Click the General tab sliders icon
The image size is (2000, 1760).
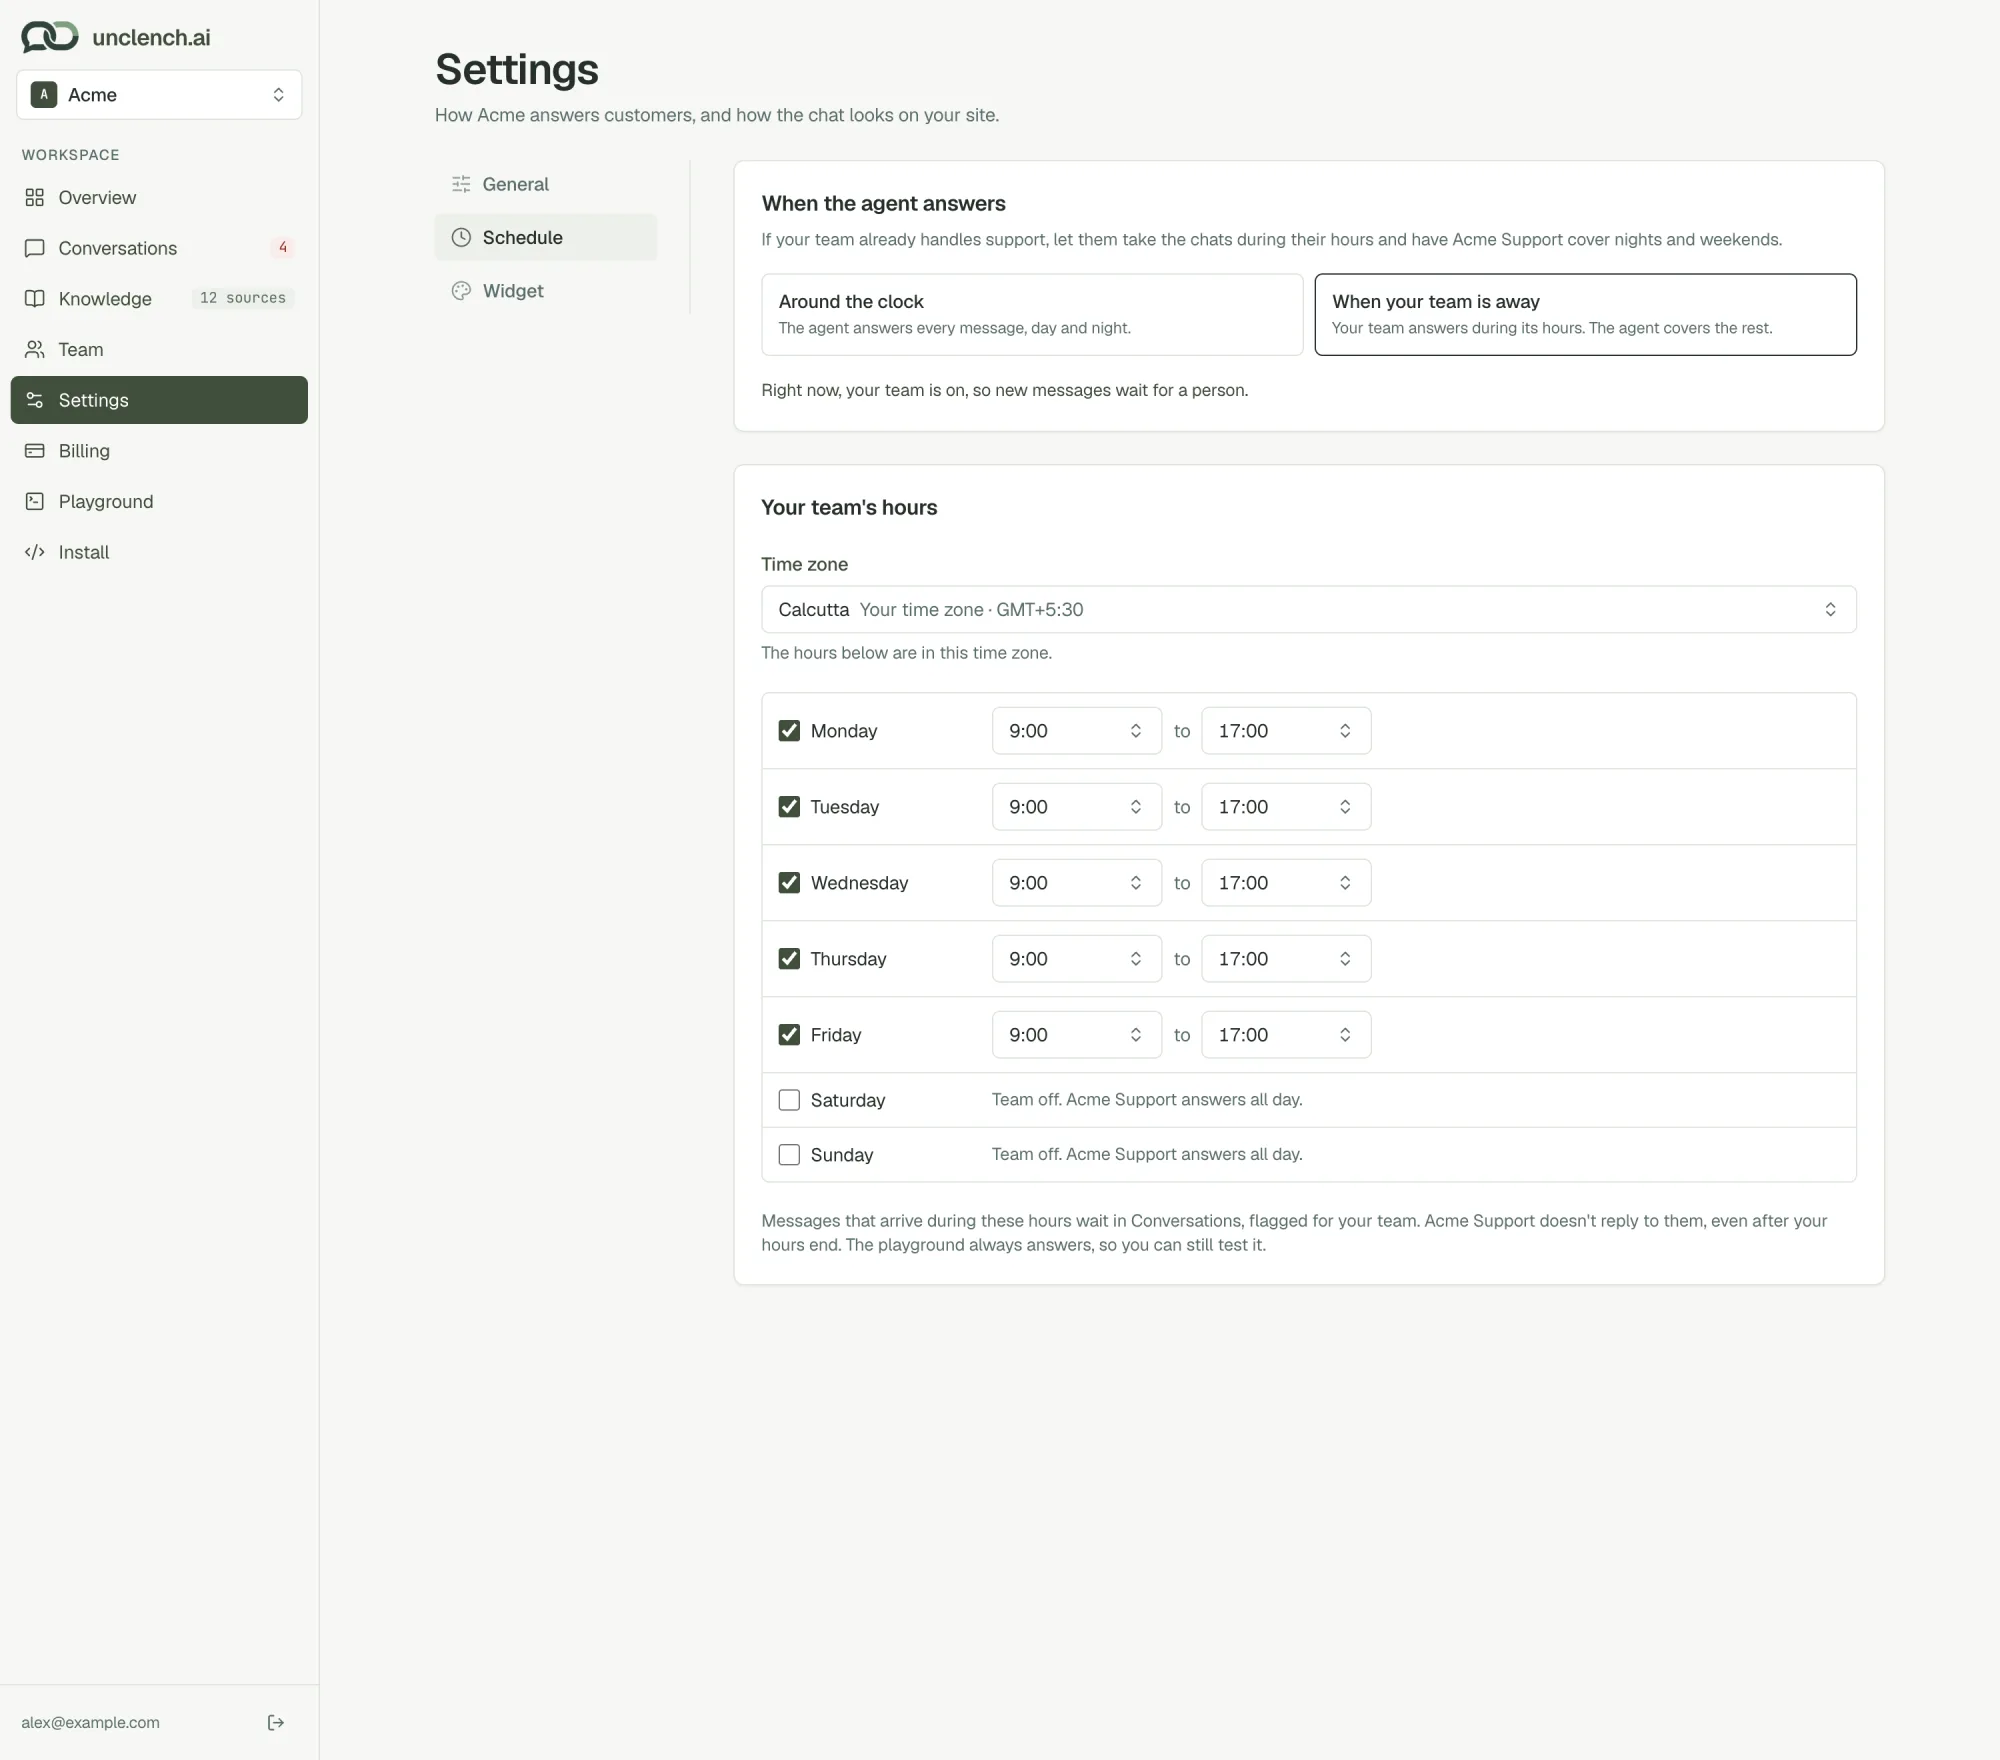click(461, 184)
